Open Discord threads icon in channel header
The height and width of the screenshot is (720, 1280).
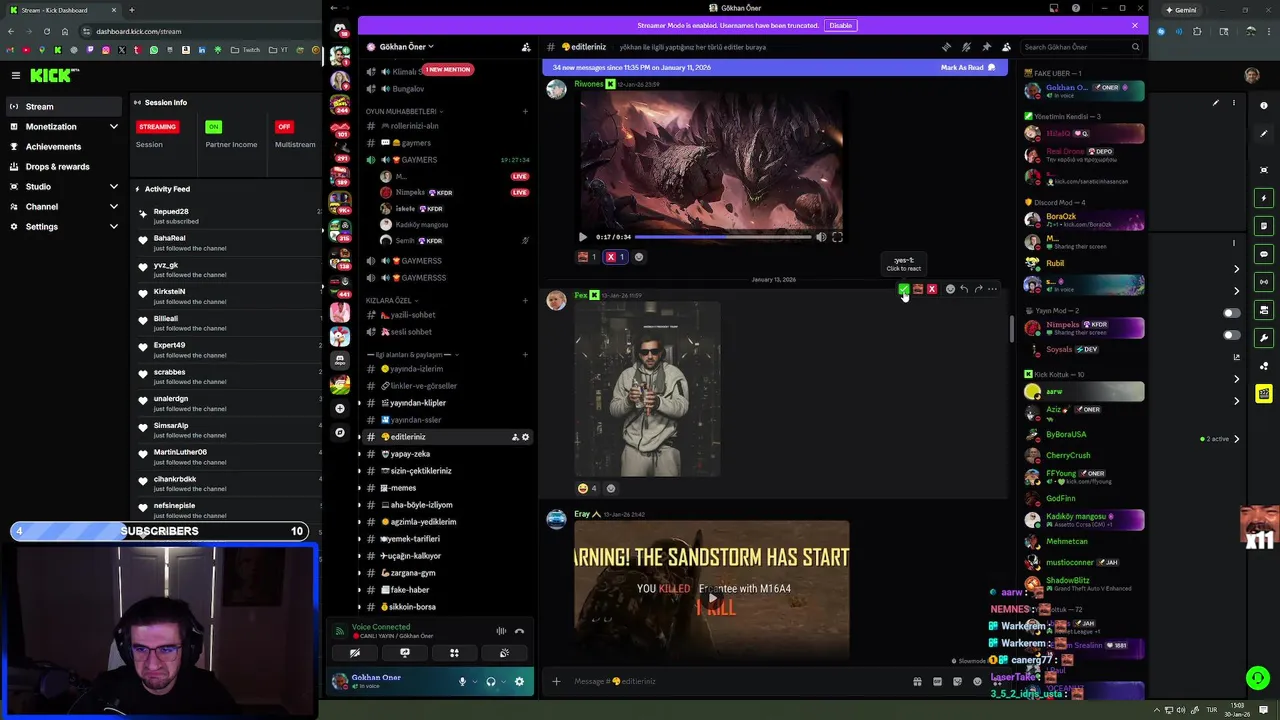946,47
